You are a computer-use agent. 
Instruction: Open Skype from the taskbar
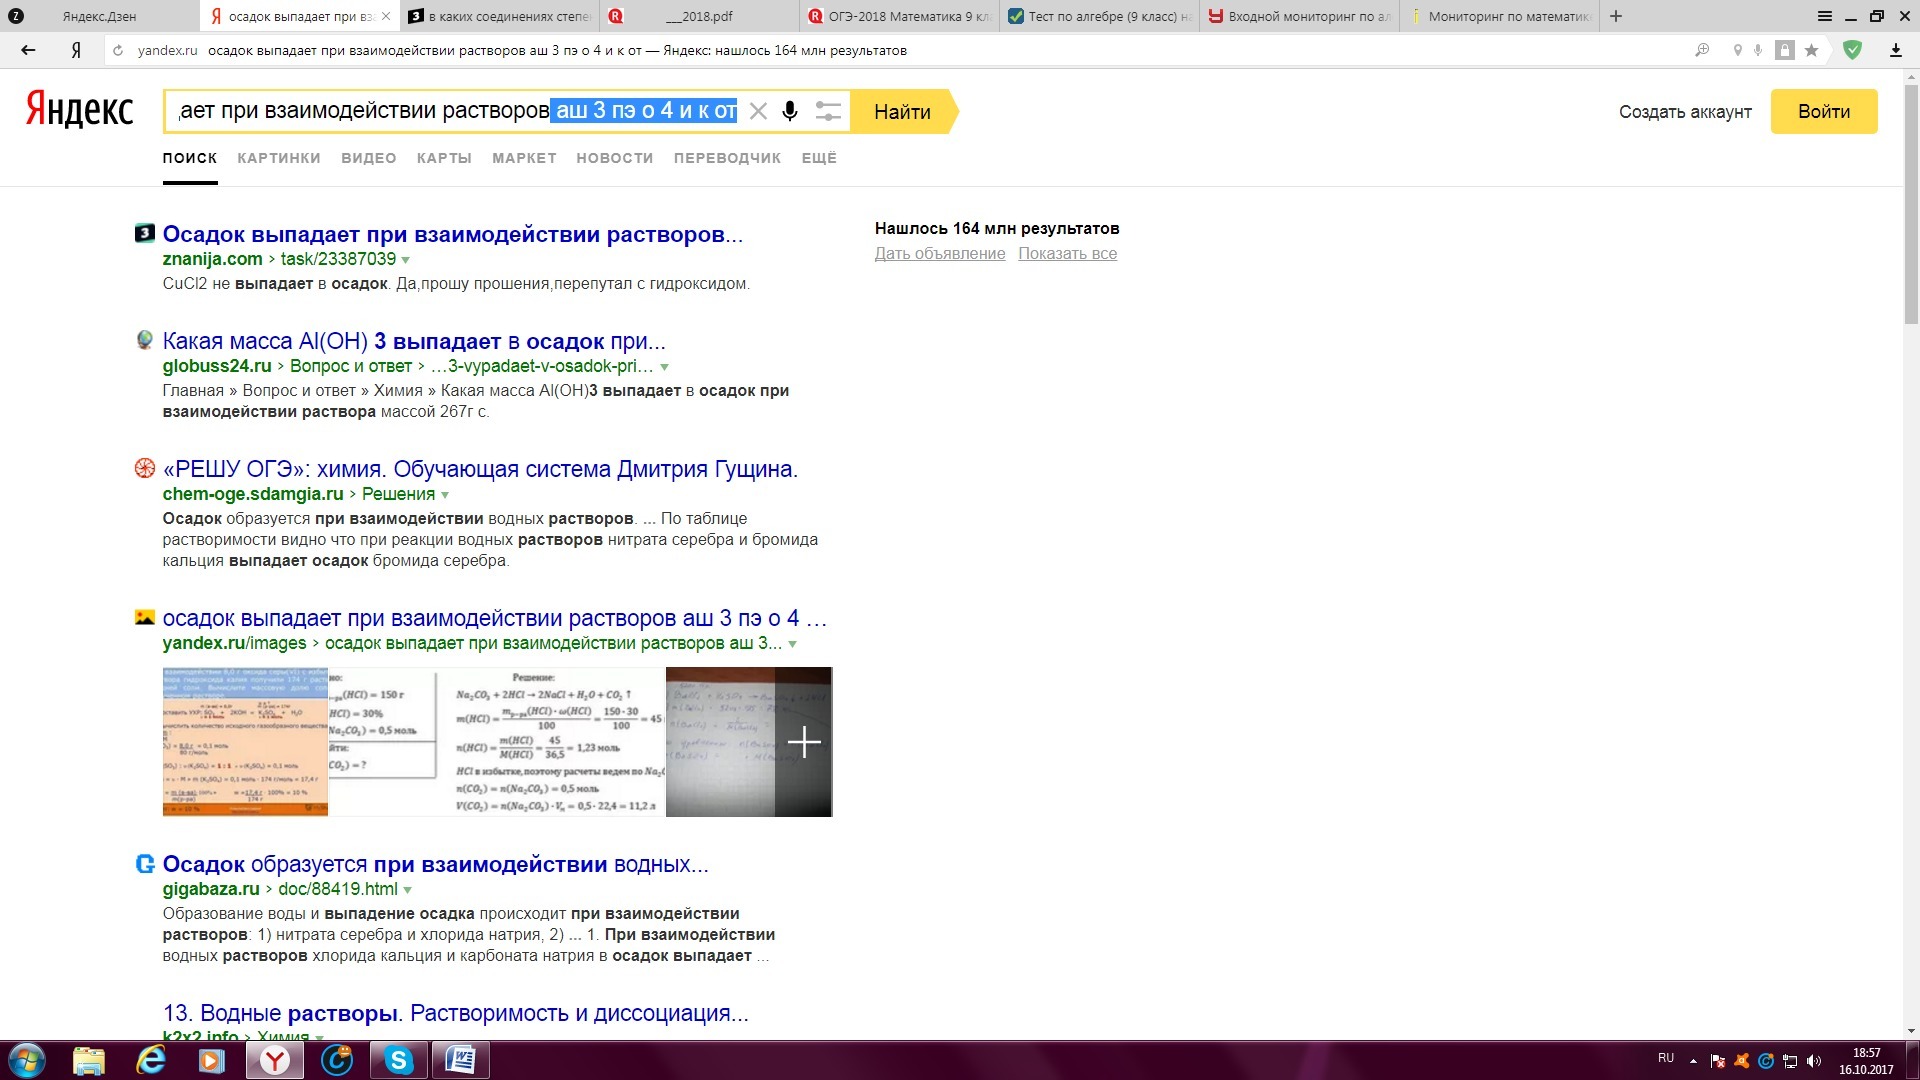click(399, 1060)
